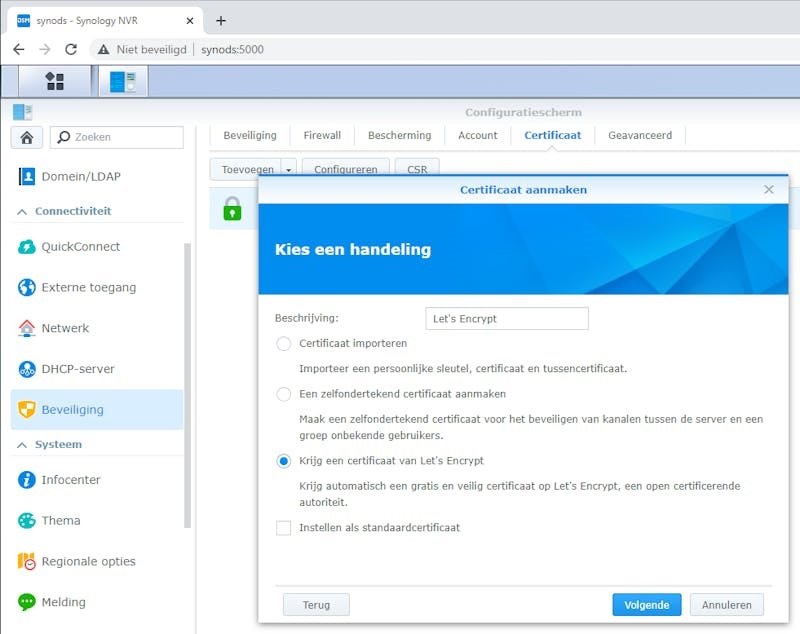
Task: Click the Kies een handeling heading
Action: click(353, 249)
